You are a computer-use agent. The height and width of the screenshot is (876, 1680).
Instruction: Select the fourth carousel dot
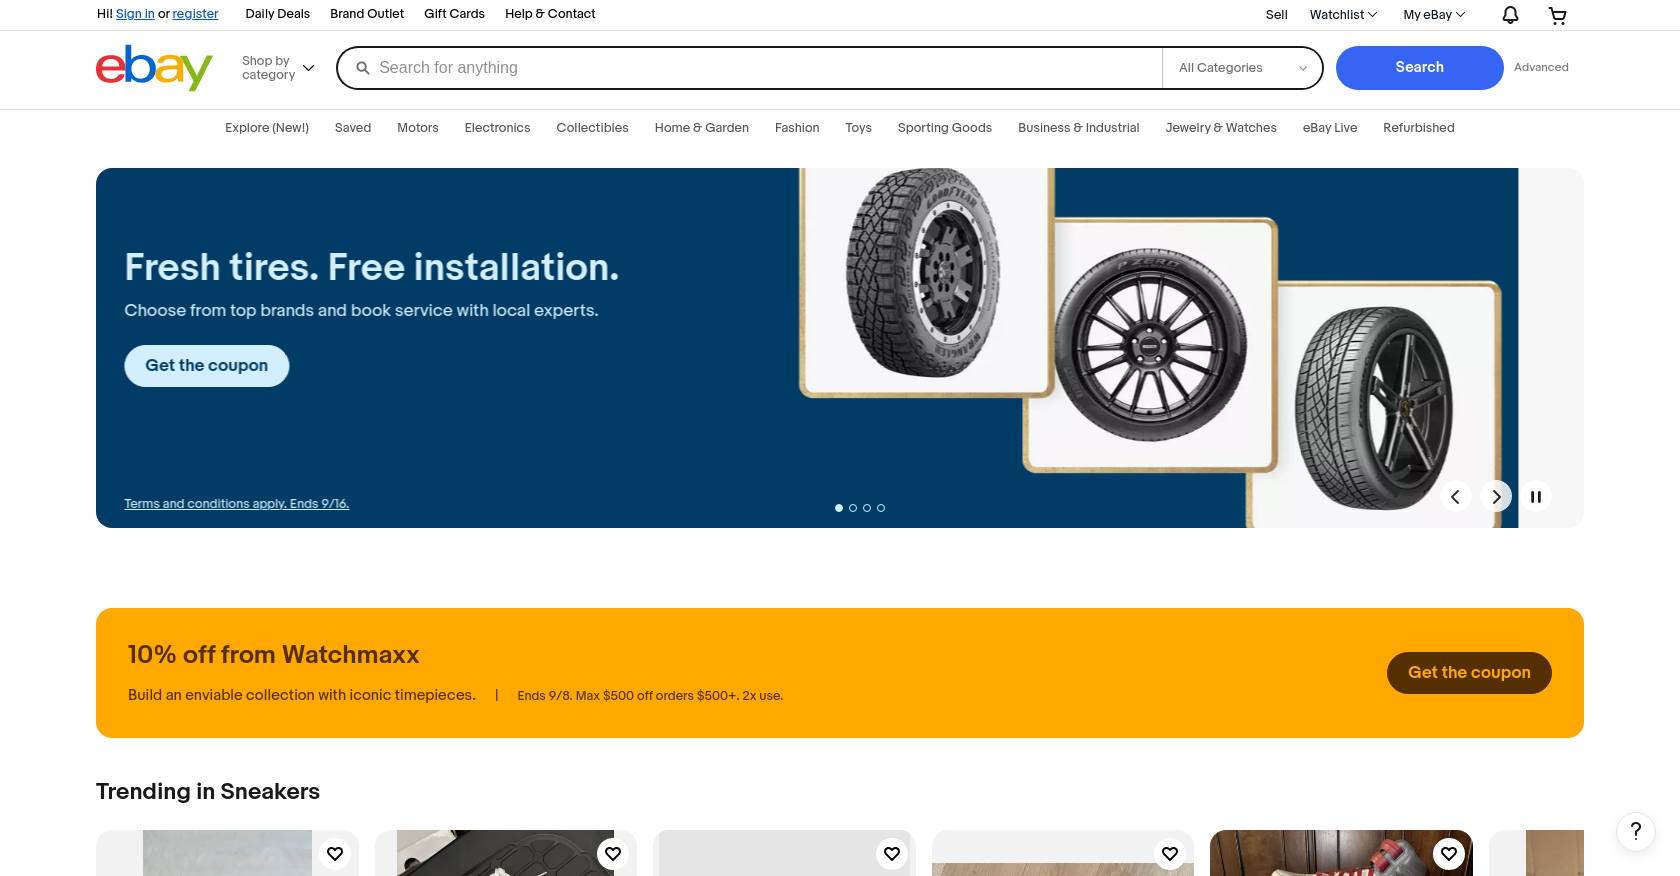(x=881, y=508)
